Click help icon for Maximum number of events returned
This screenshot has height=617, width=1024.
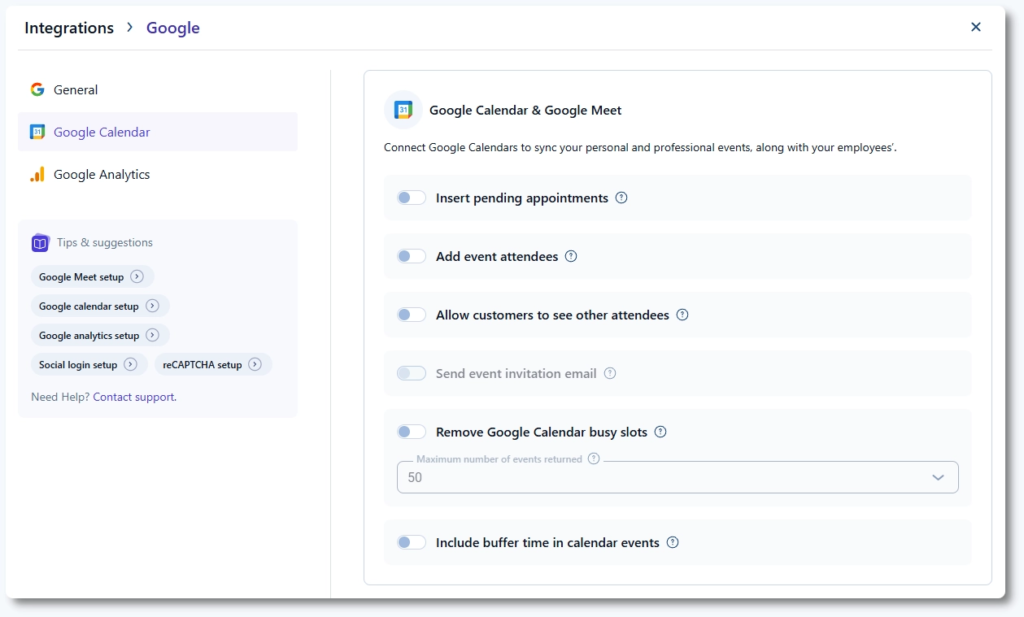[594, 459]
